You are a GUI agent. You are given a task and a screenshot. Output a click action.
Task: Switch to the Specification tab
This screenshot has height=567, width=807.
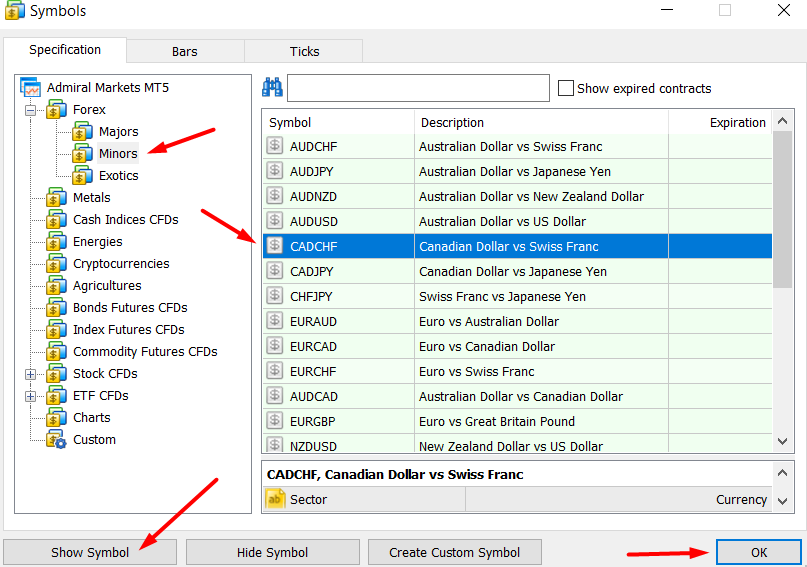[65, 50]
